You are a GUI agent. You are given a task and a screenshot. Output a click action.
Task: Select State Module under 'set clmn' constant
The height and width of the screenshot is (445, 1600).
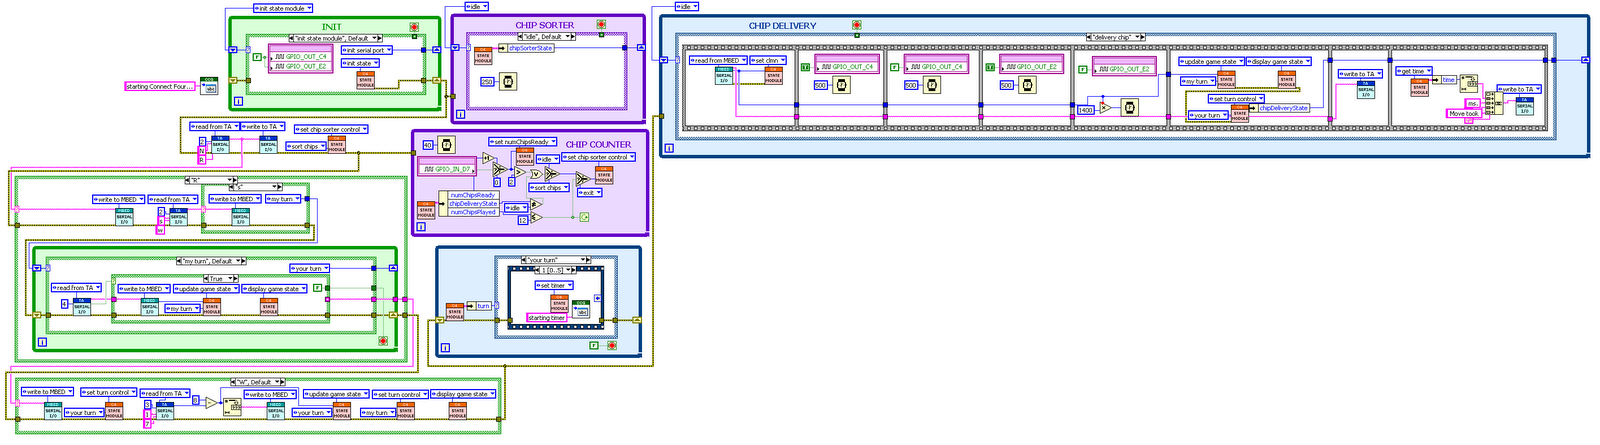773,76
